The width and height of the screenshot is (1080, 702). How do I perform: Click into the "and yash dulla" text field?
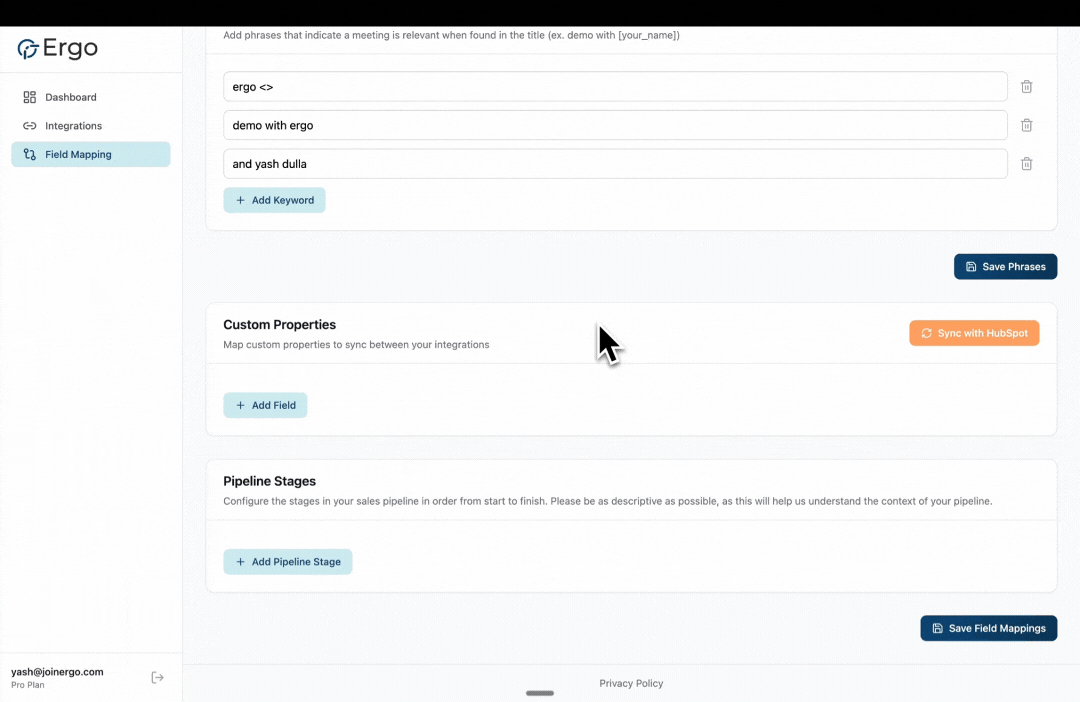point(615,164)
